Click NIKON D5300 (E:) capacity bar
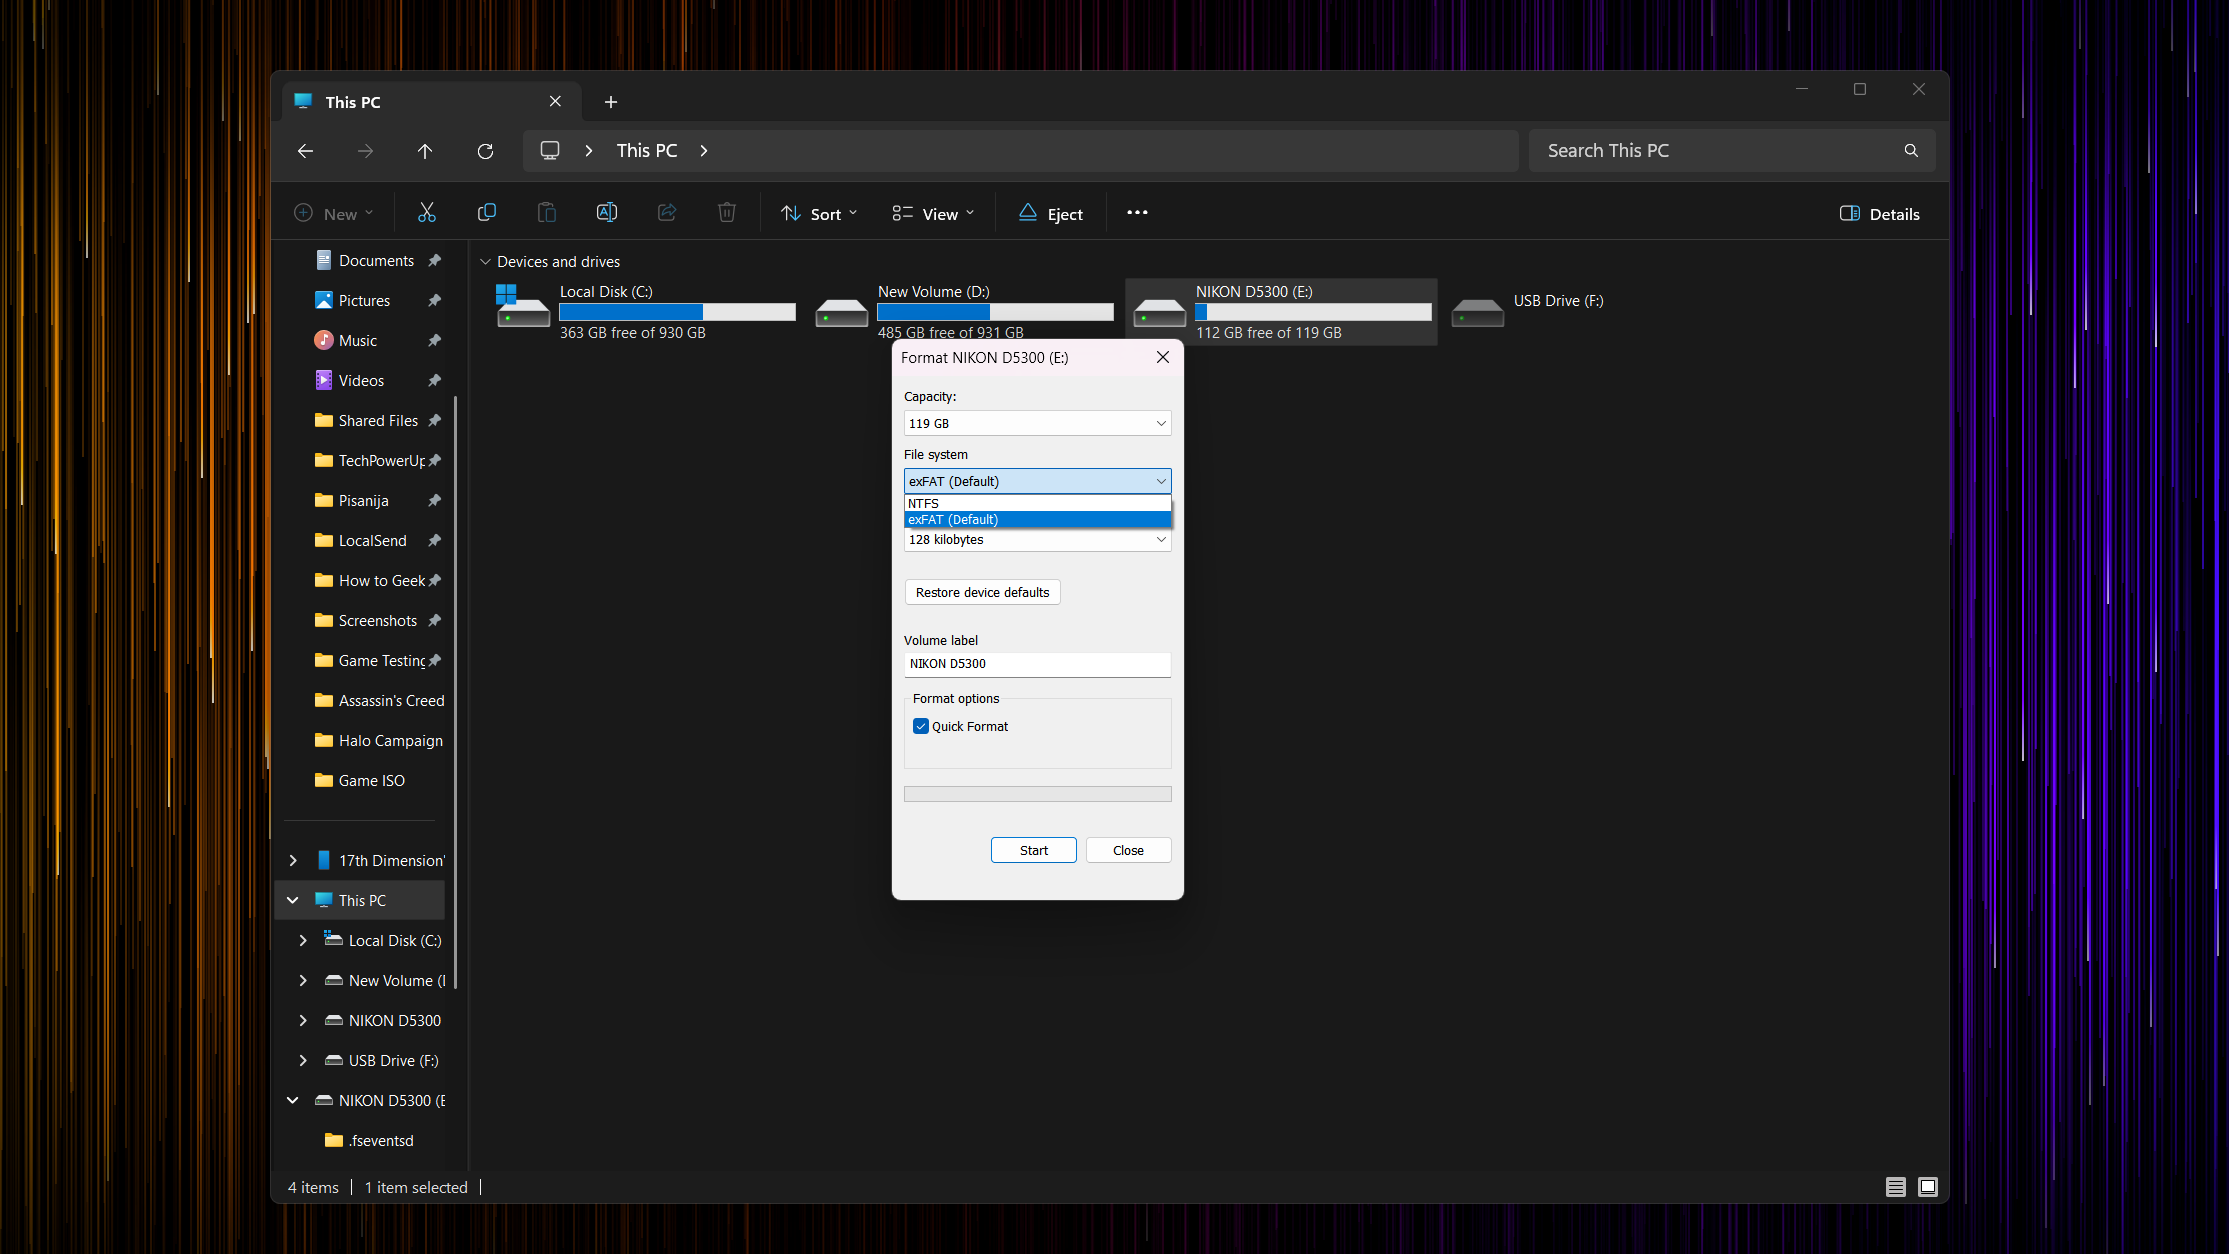This screenshot has width=2229, height=1254. pyautogui.click(x=1313, y=312)
